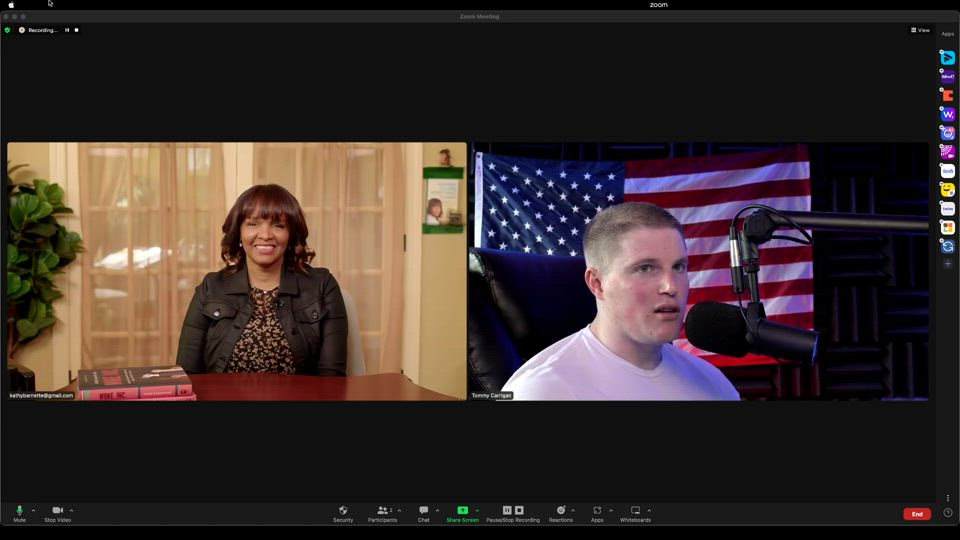Screen dimensions: 960x540
Task: Click the red End meeting button
Action: click(x=917, y=514)
